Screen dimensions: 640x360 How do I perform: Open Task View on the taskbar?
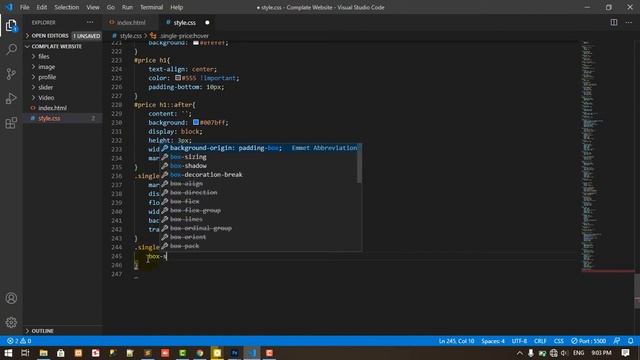25,353
